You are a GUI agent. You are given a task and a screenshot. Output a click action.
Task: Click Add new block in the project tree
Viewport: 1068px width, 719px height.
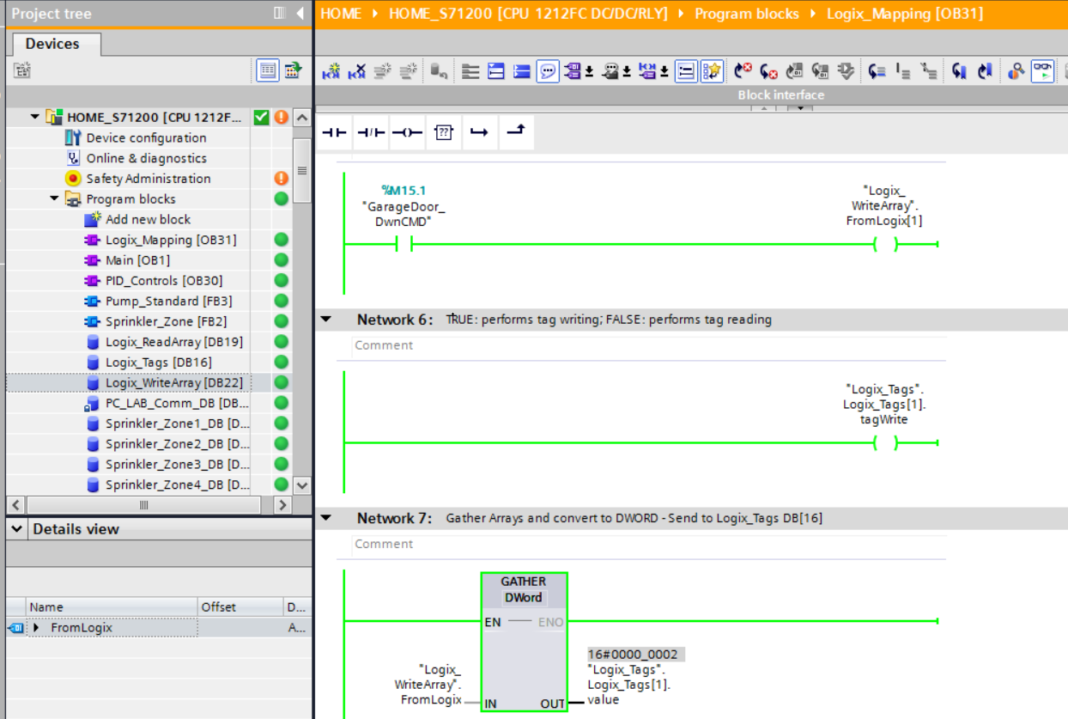coord(149,219)
